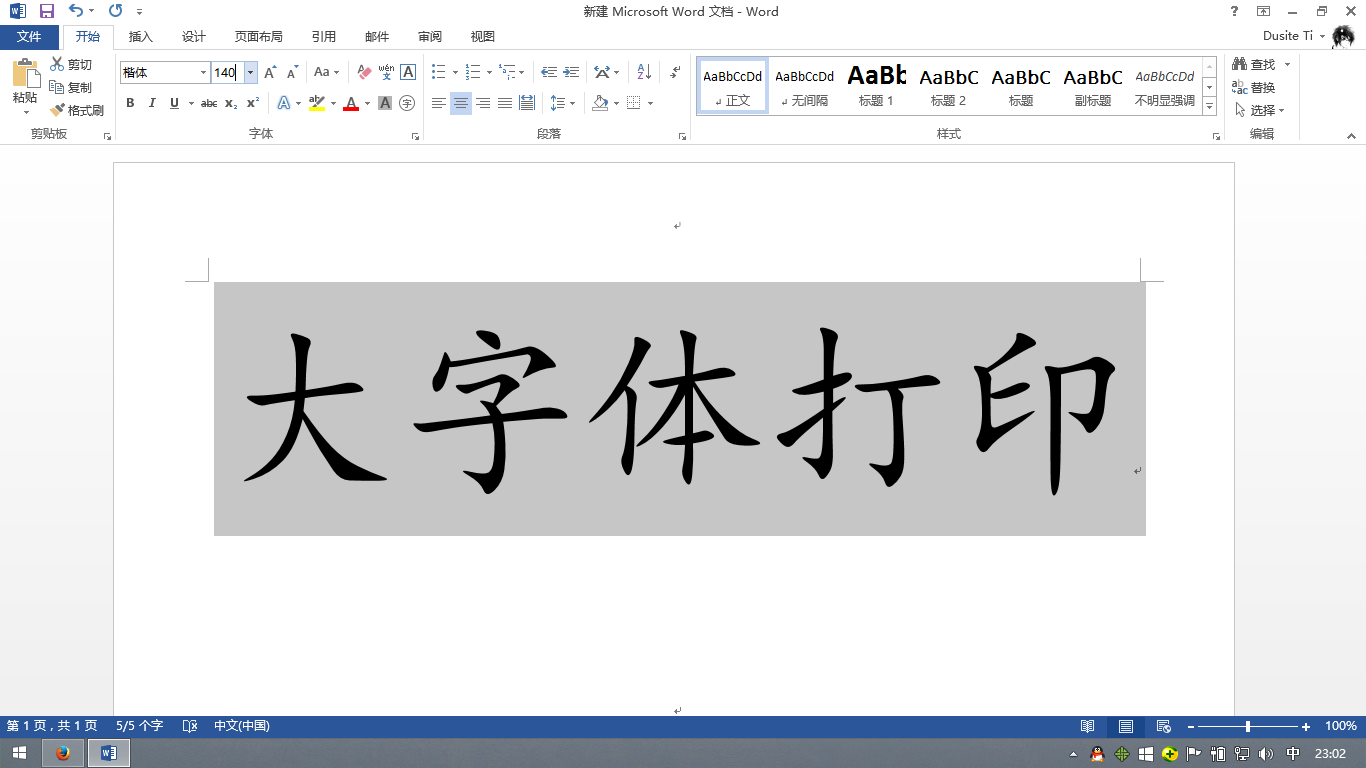Viewport: 1366px width, 768px height.
Task: Open the line spacing dropdown
Action: pyautogui.click(x=563, y=103)
